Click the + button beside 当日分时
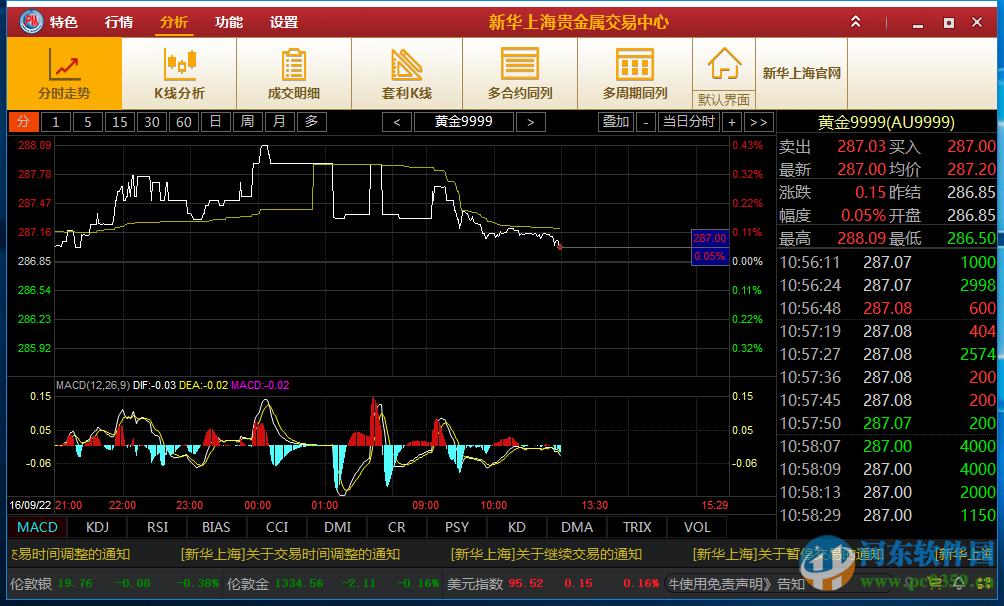1004x606 pixels. (x=734, y=121)
